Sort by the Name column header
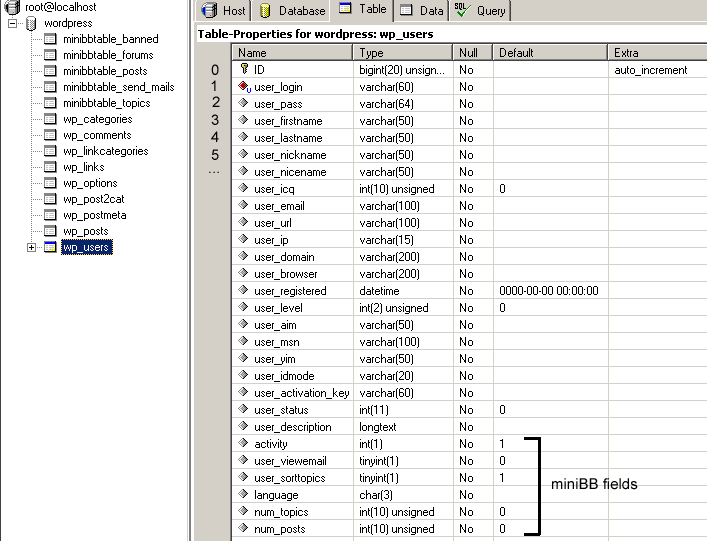 292,53
